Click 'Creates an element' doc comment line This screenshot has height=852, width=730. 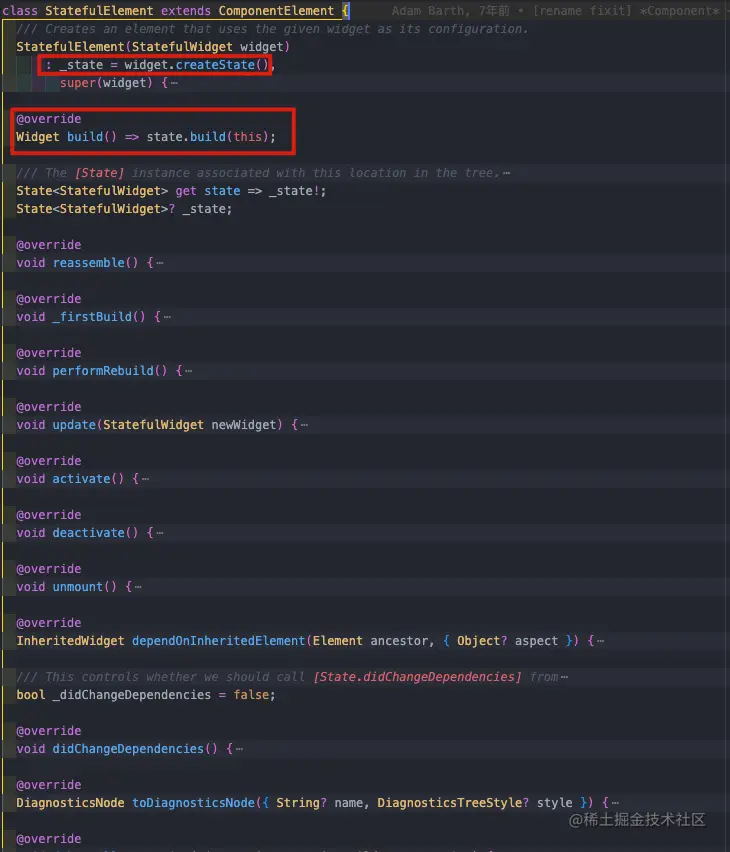pyautogui.click(x=272, y=29)
